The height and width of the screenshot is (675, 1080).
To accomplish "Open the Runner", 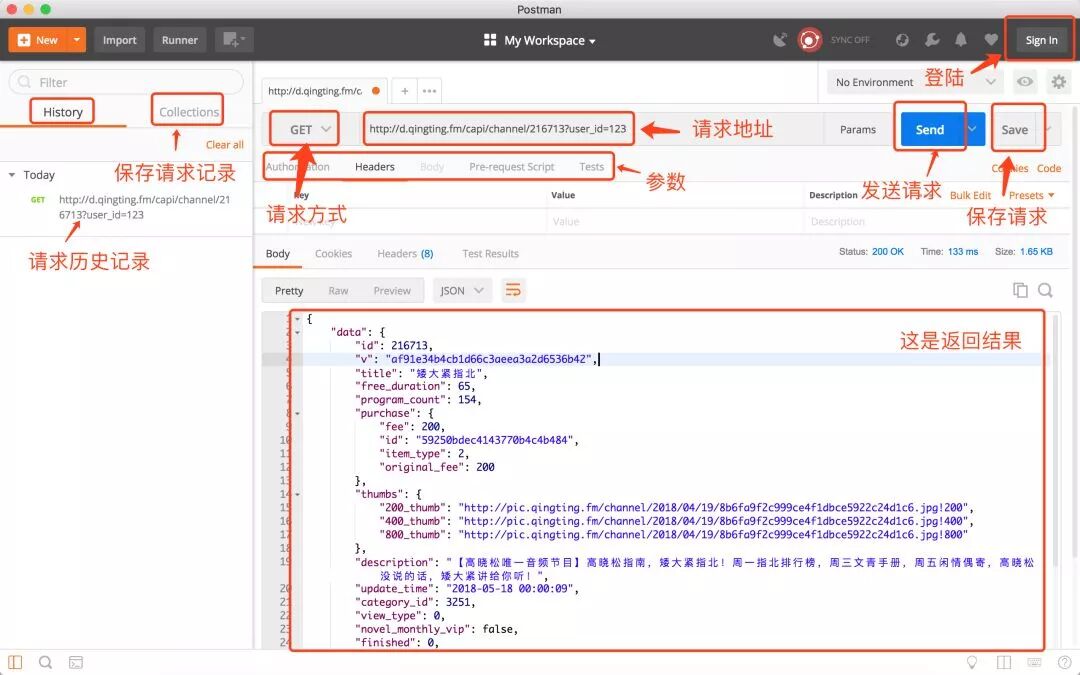I will (180, 40).
